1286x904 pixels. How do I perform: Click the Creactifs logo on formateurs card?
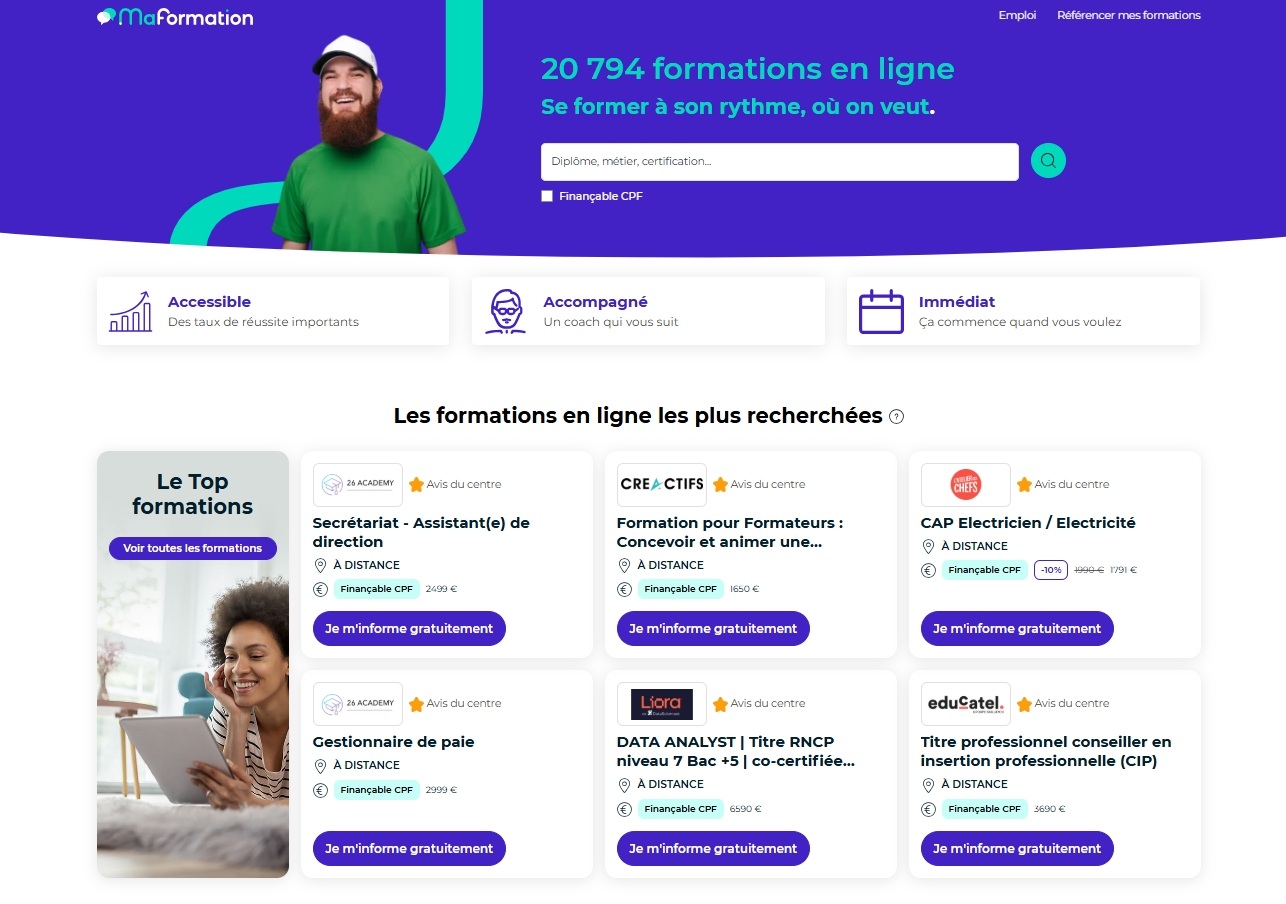662,484
